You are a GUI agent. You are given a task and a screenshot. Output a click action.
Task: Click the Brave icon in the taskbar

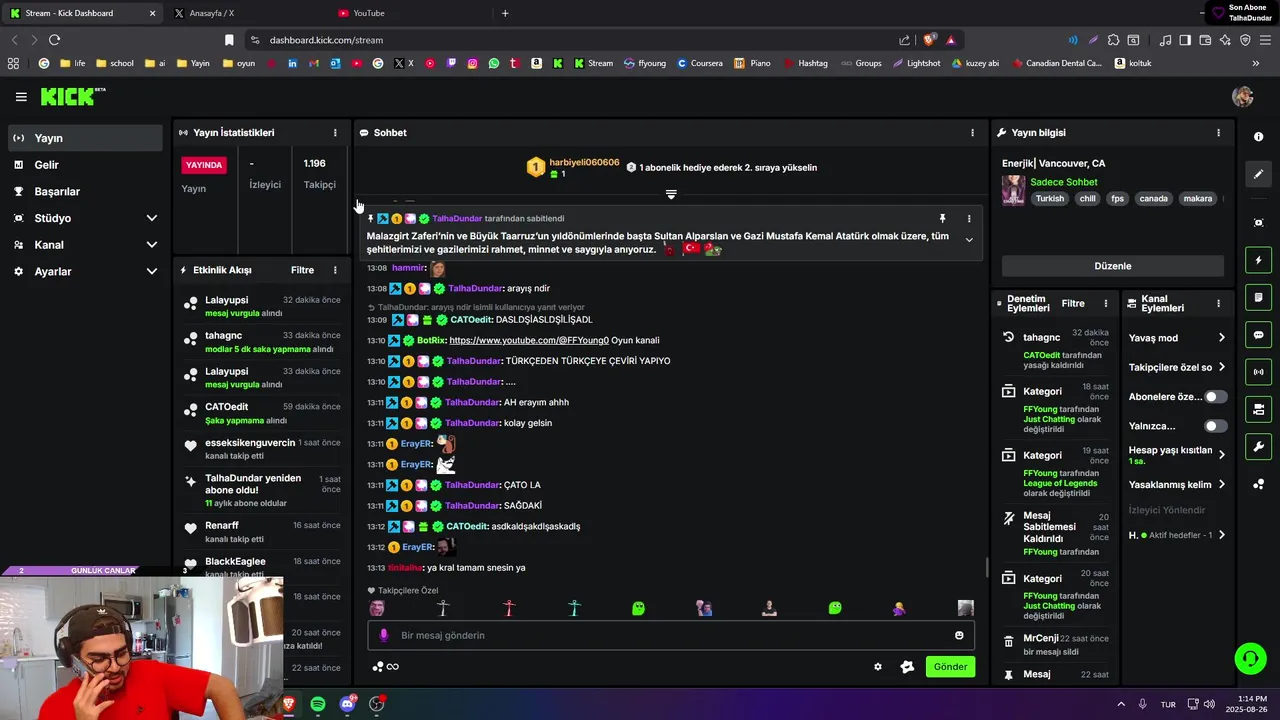[x=289, y=704]
